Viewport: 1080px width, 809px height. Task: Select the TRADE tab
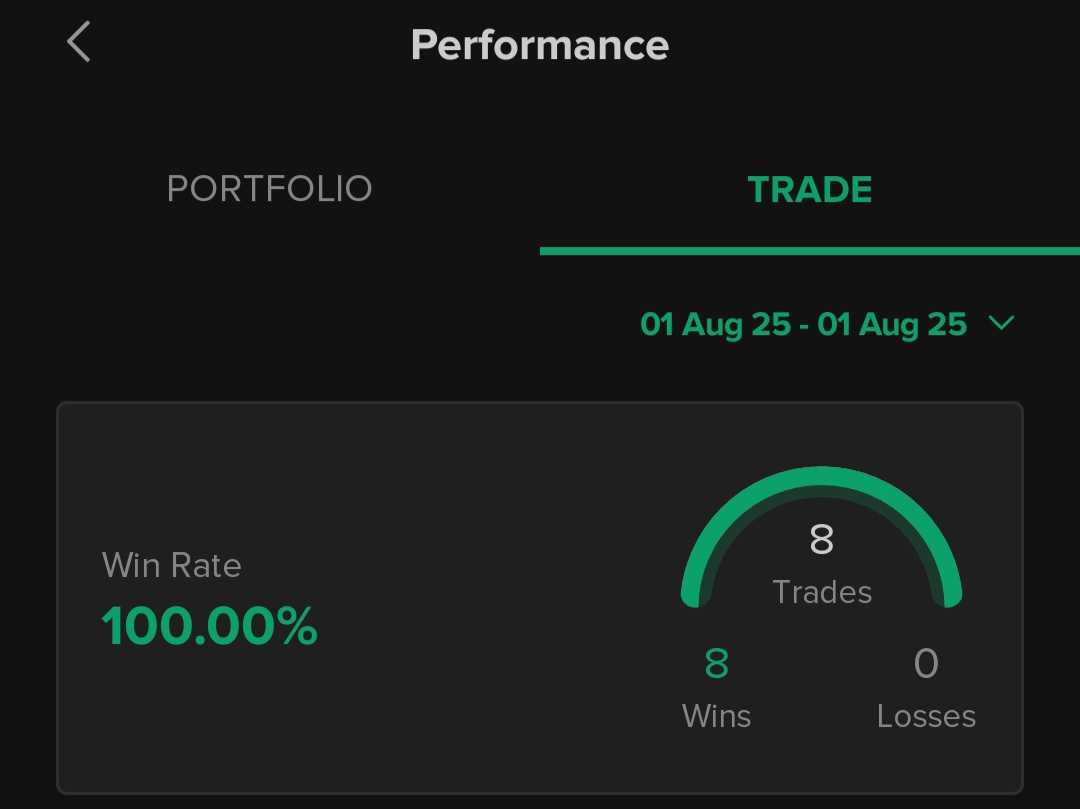[x=809, y=189]
